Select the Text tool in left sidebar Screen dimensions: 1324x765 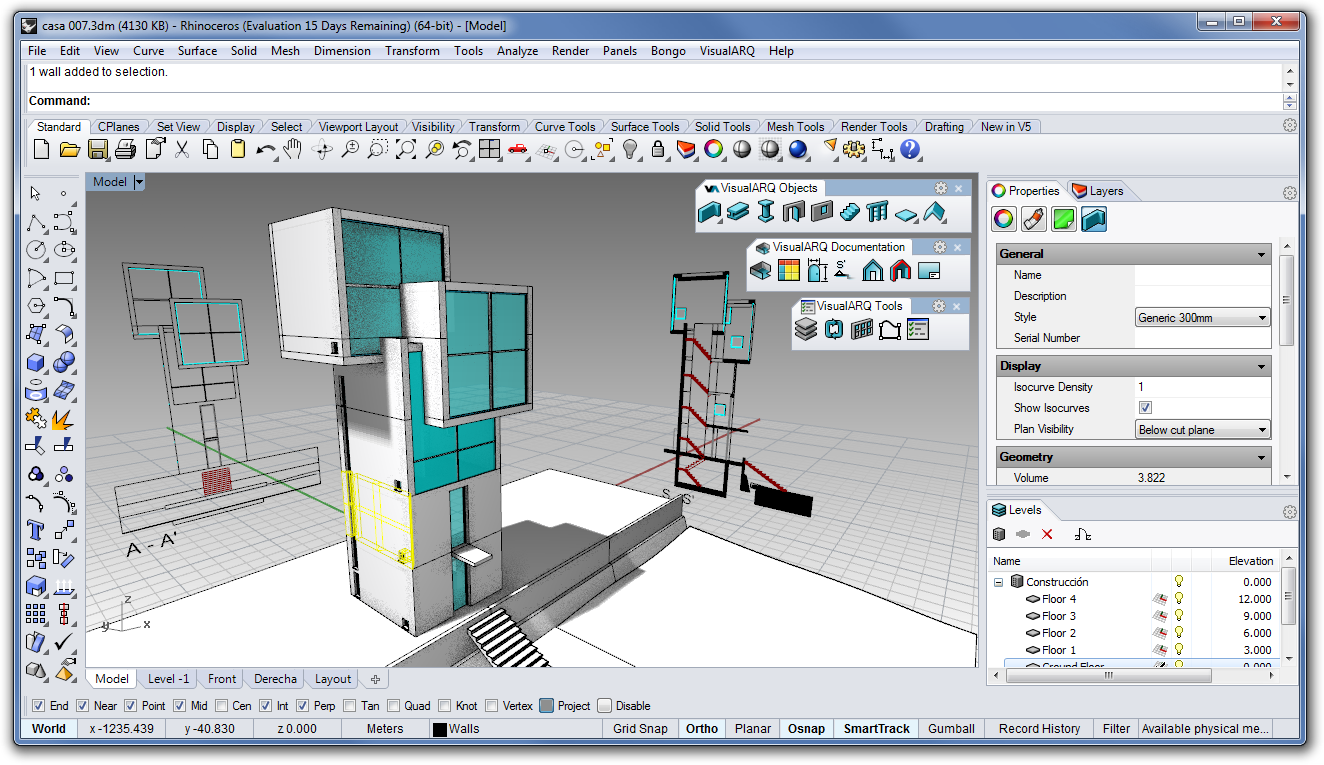36,530
